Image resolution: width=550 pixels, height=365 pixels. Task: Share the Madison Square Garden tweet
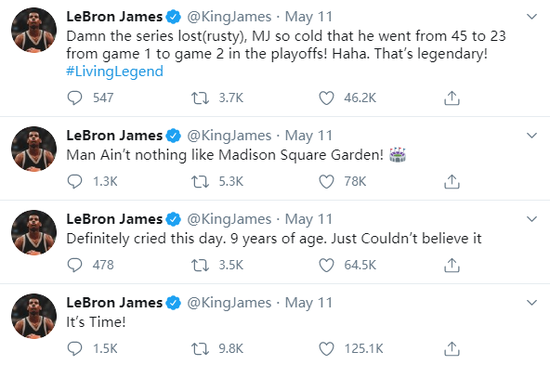point(452,182)
